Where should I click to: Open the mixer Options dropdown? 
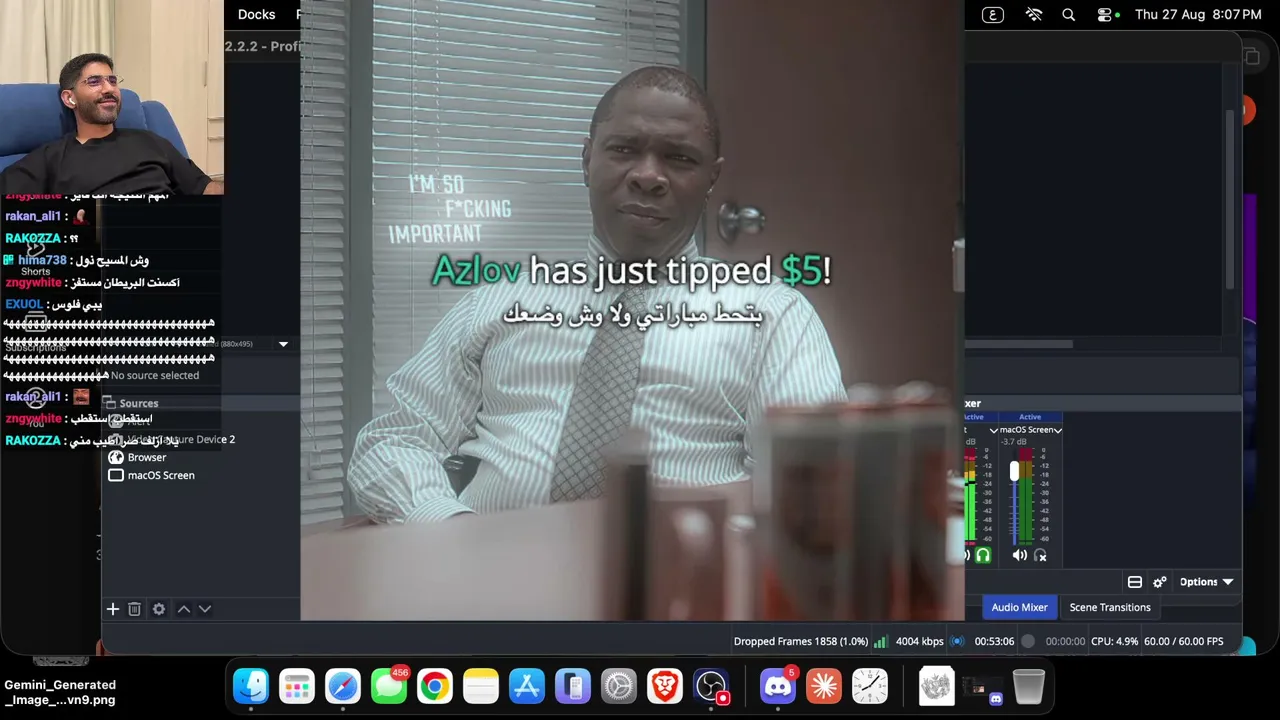coord(1206,582)
